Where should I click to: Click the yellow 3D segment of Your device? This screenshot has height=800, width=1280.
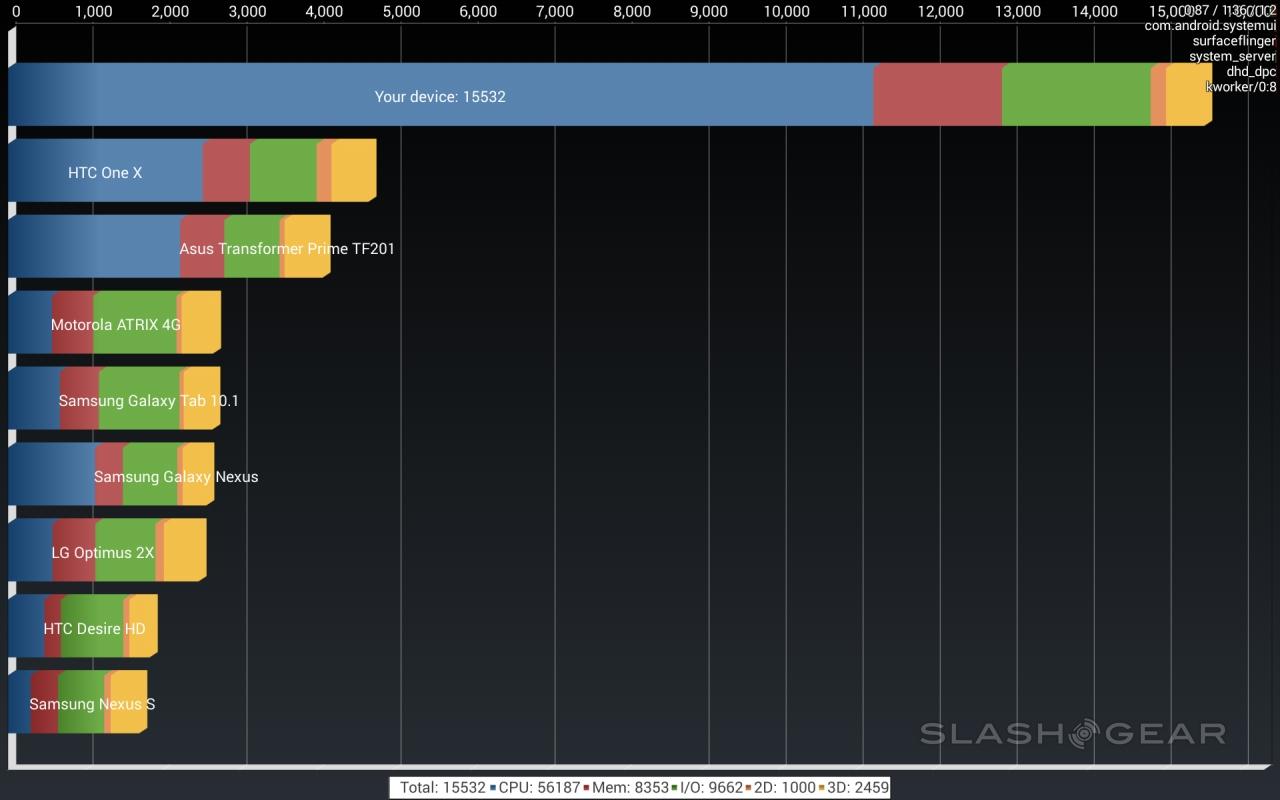tap(1187, 95)
